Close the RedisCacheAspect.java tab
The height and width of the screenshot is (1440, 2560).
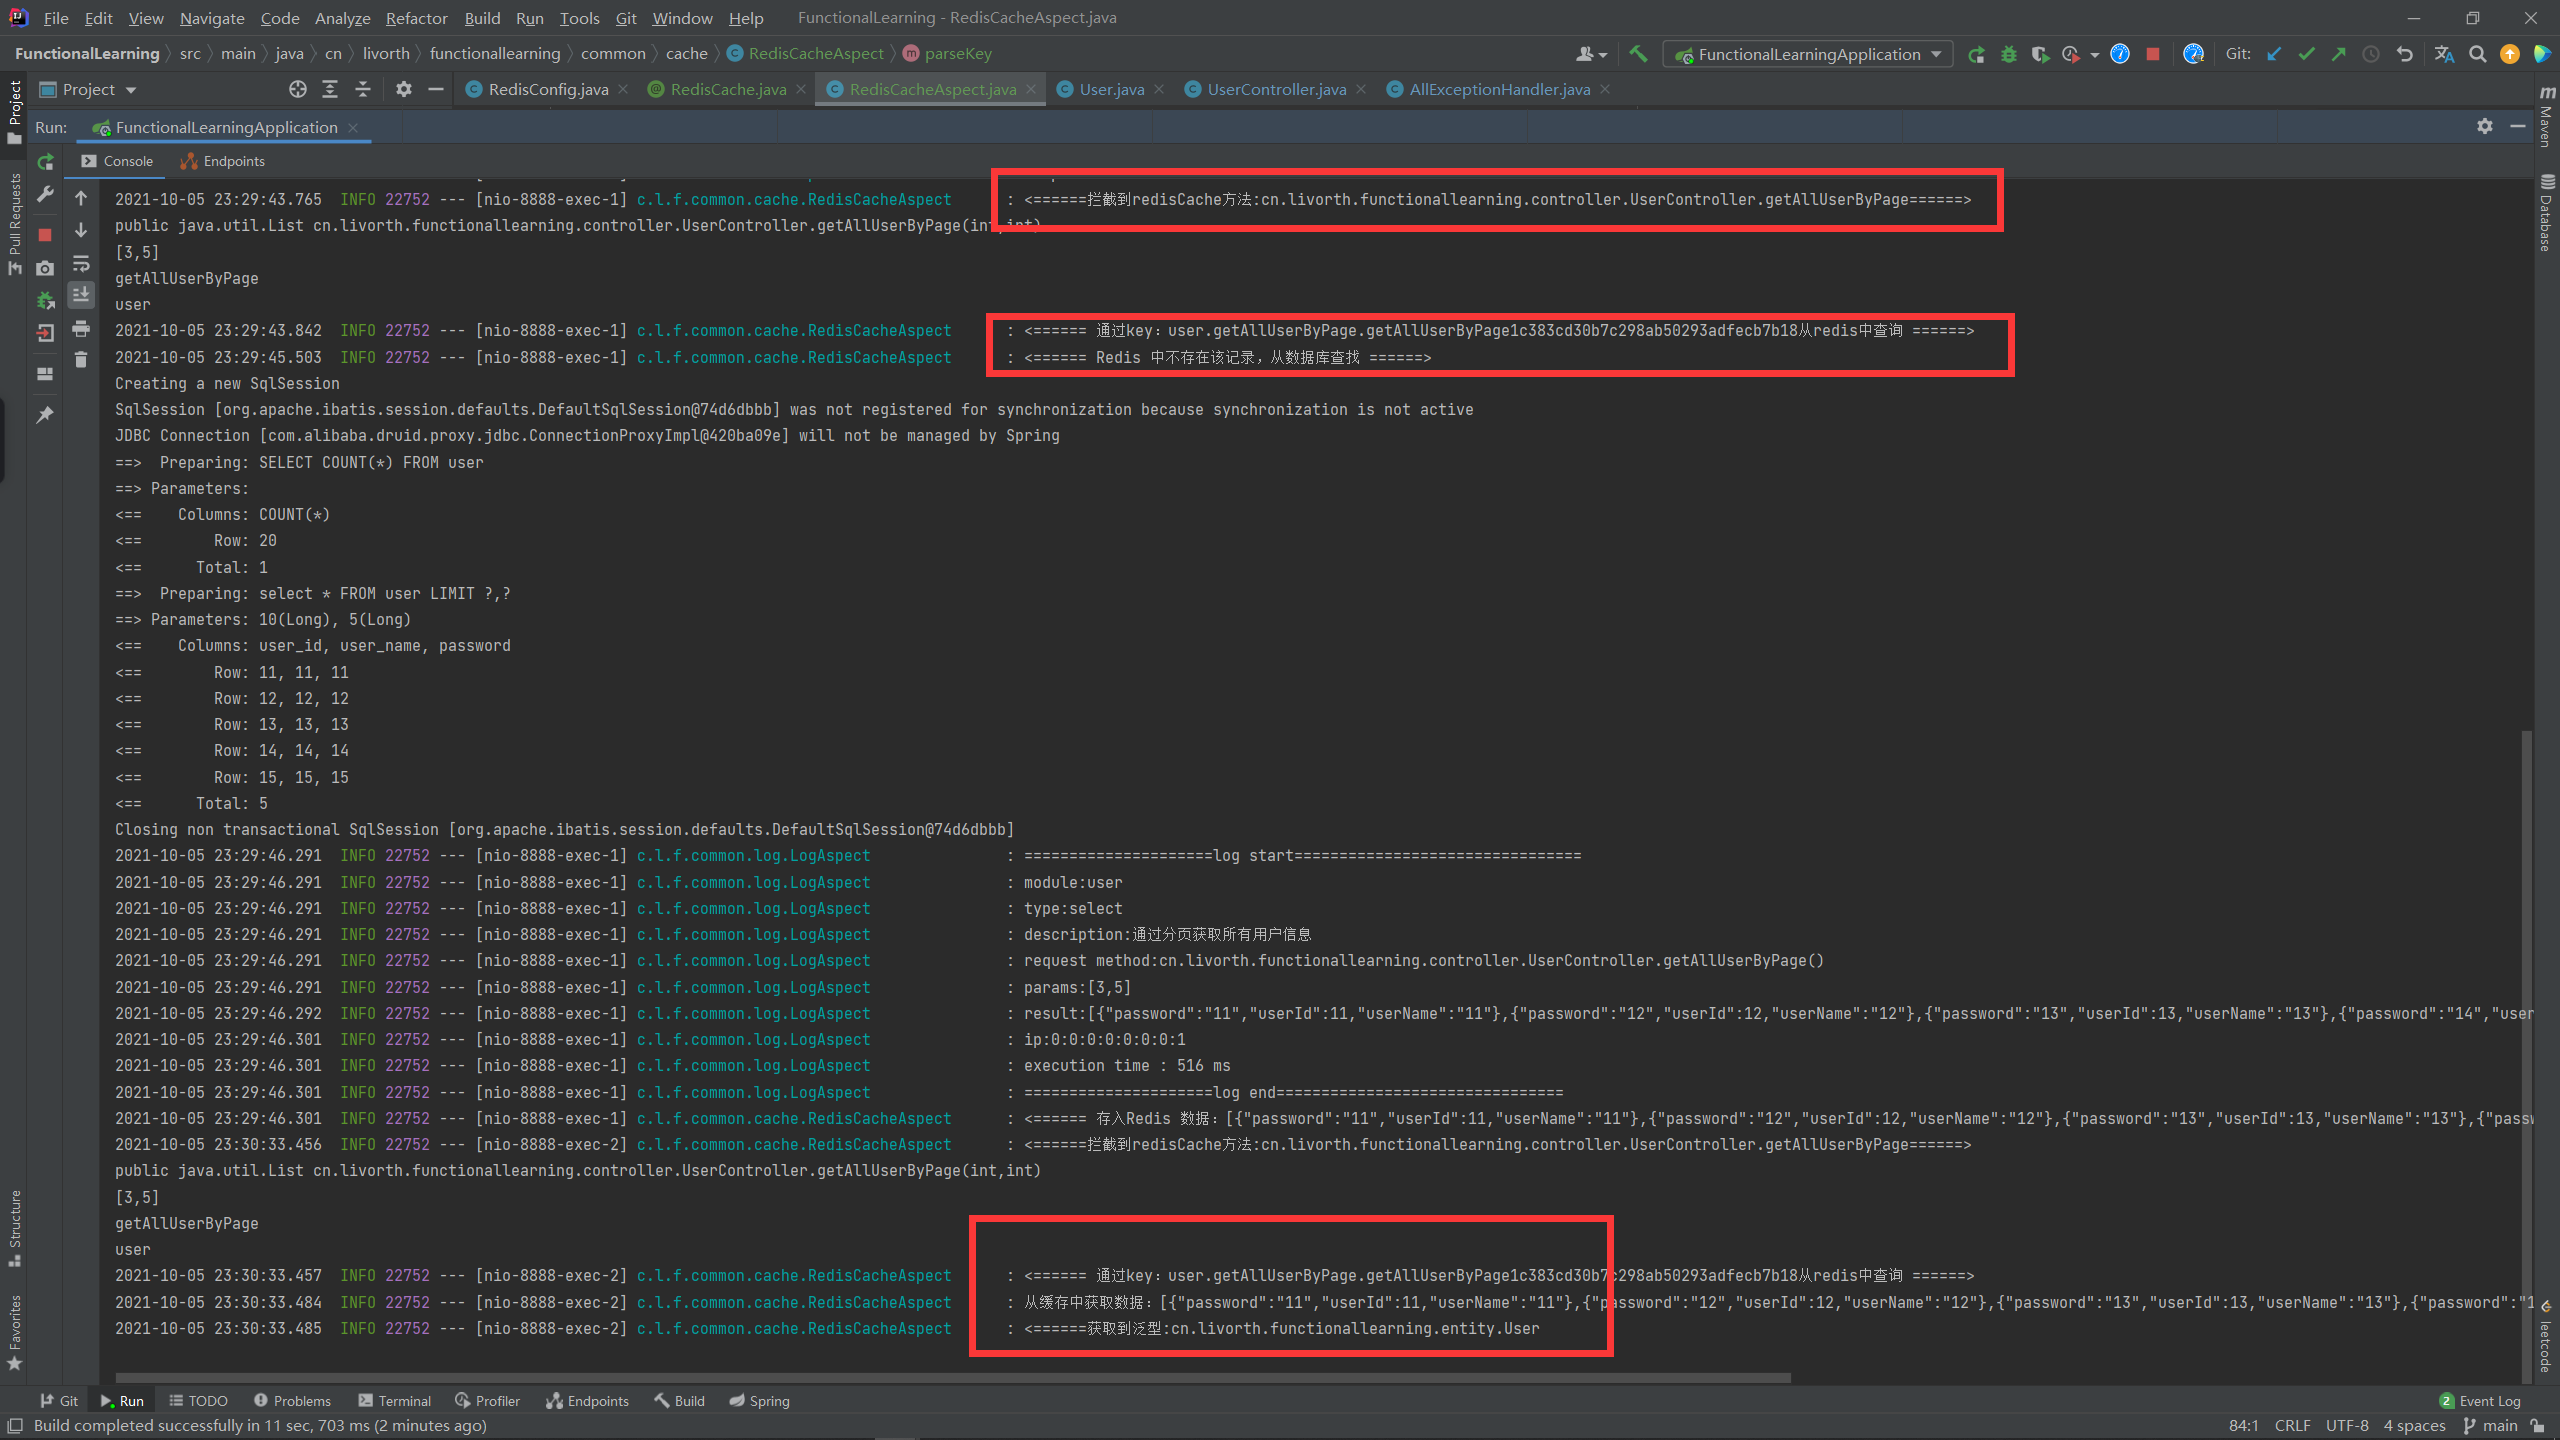click(x=1031, y=90)
